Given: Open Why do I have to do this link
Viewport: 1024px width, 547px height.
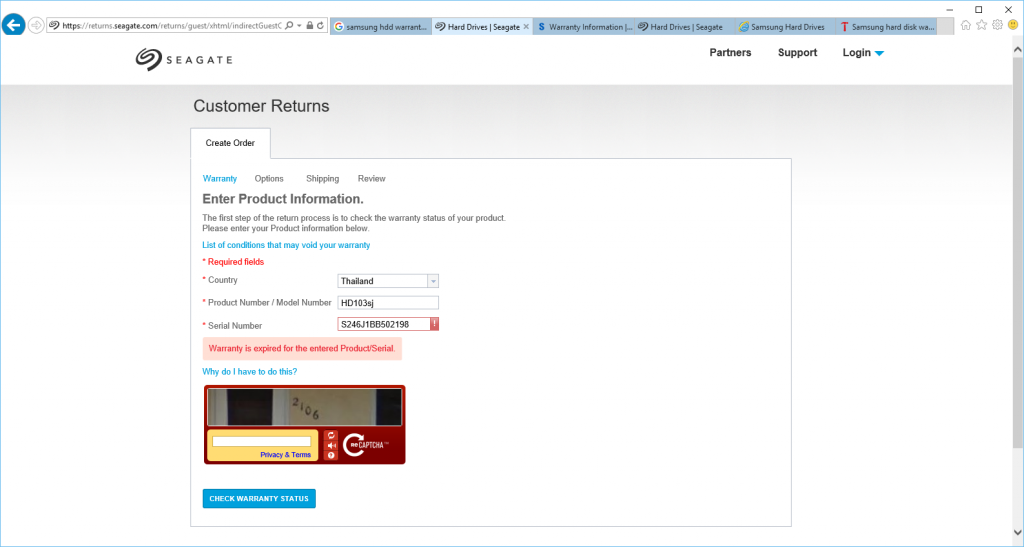Looking at the screenshot, I should (x=249, y=371).
